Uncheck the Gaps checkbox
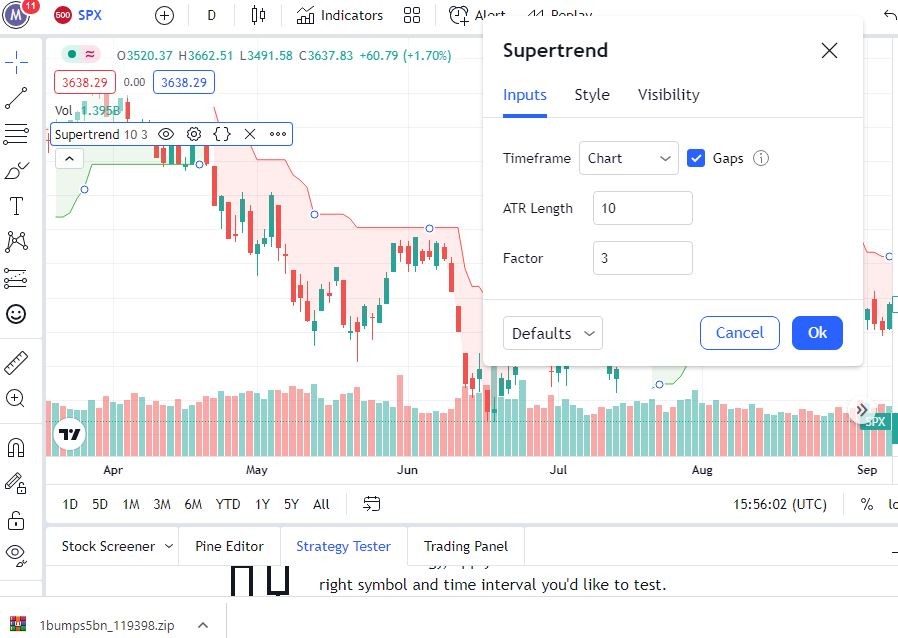Screen dimensions: 898x638 click(696, 158)
